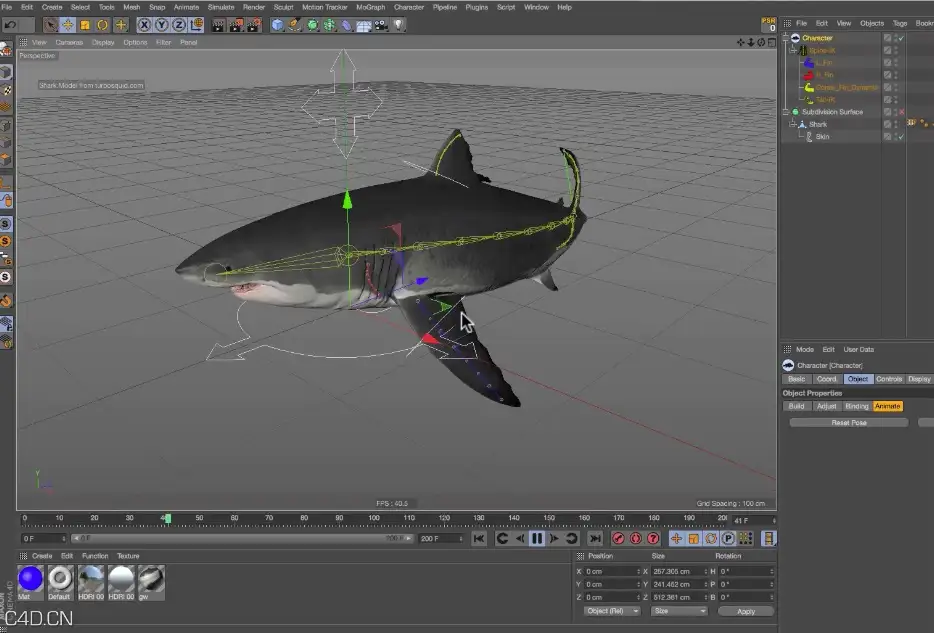Toggle Subdivision Surface red X enable mark
The height and width of the screenshot is (633, 934).
click(901, 112)
